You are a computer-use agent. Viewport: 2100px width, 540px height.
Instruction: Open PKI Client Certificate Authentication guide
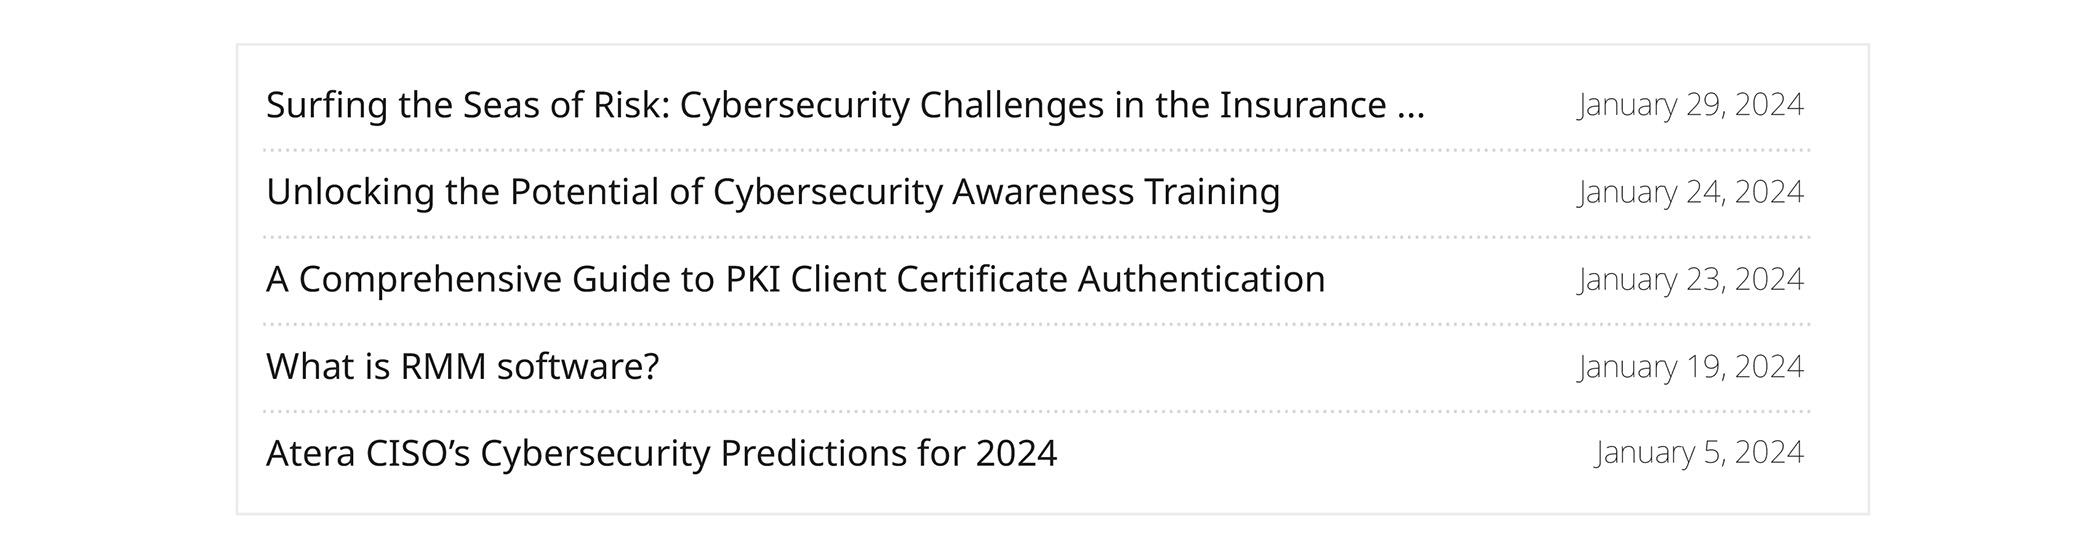tap(795, 279)
